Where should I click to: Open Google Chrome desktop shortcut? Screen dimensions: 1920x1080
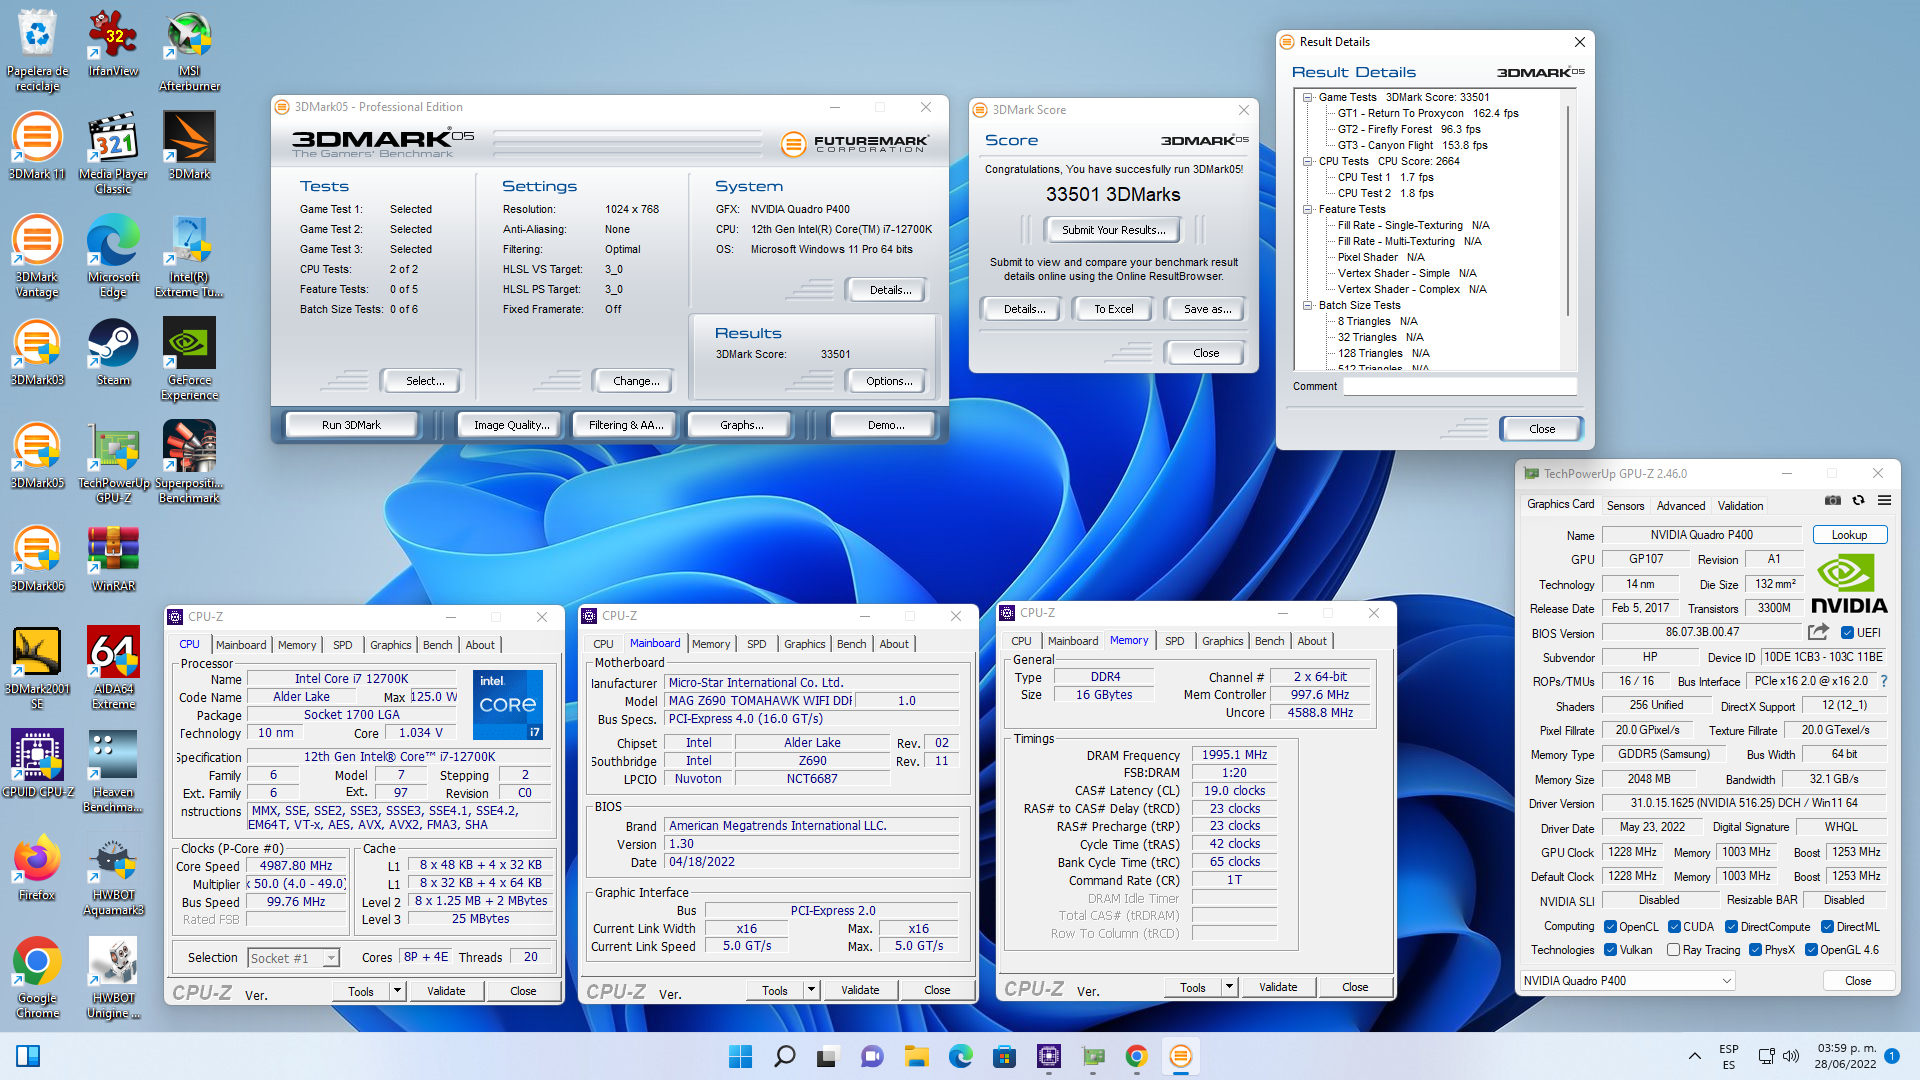click(x=37, y=977)
